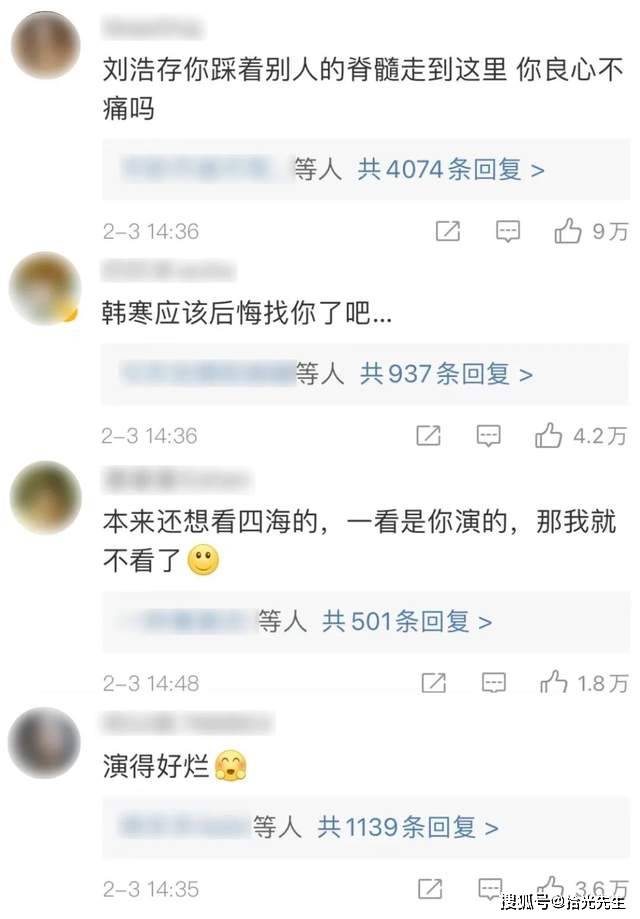Open avatar of 韩寒 comment author
Screen dimensions: 640x919
tap(45, 288)
